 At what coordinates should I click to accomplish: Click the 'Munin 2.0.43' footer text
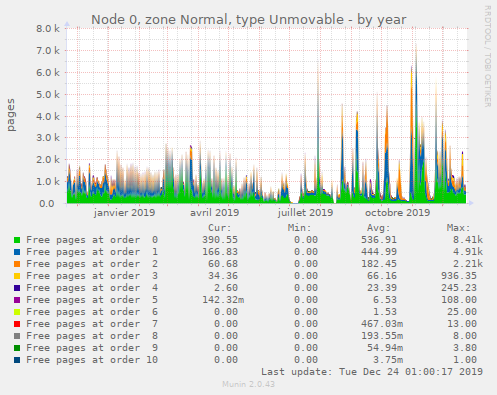coord(249,384)
